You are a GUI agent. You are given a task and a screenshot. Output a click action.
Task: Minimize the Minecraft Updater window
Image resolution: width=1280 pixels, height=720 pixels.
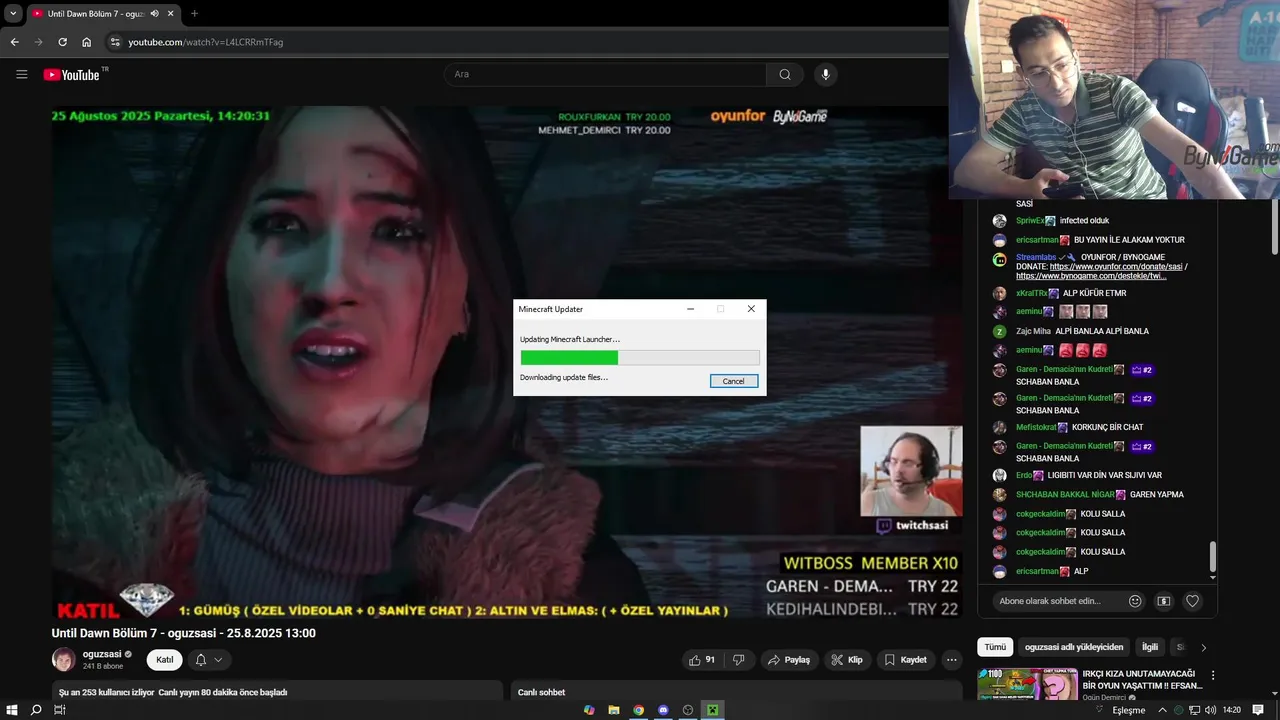[690, 309]
